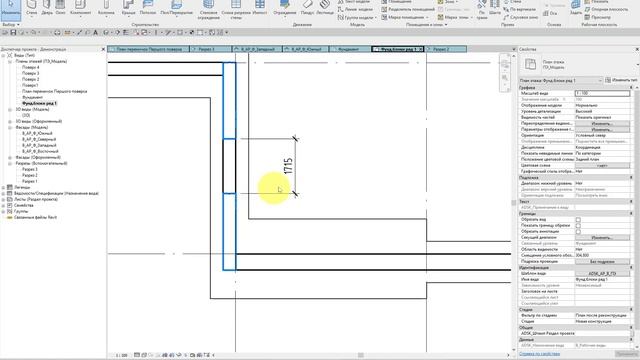Pick the Стена (Wall) tool

coord(31,8)
